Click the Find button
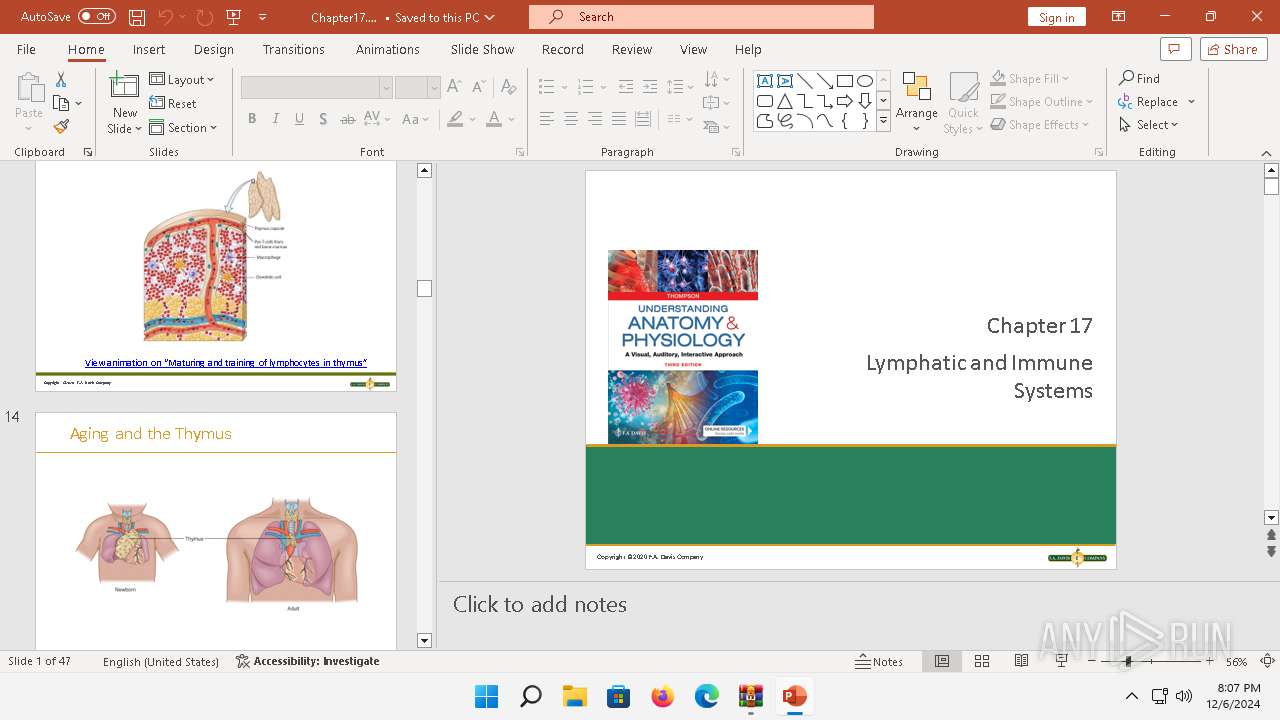1280x720 pixels. (x=1140, y=78)
